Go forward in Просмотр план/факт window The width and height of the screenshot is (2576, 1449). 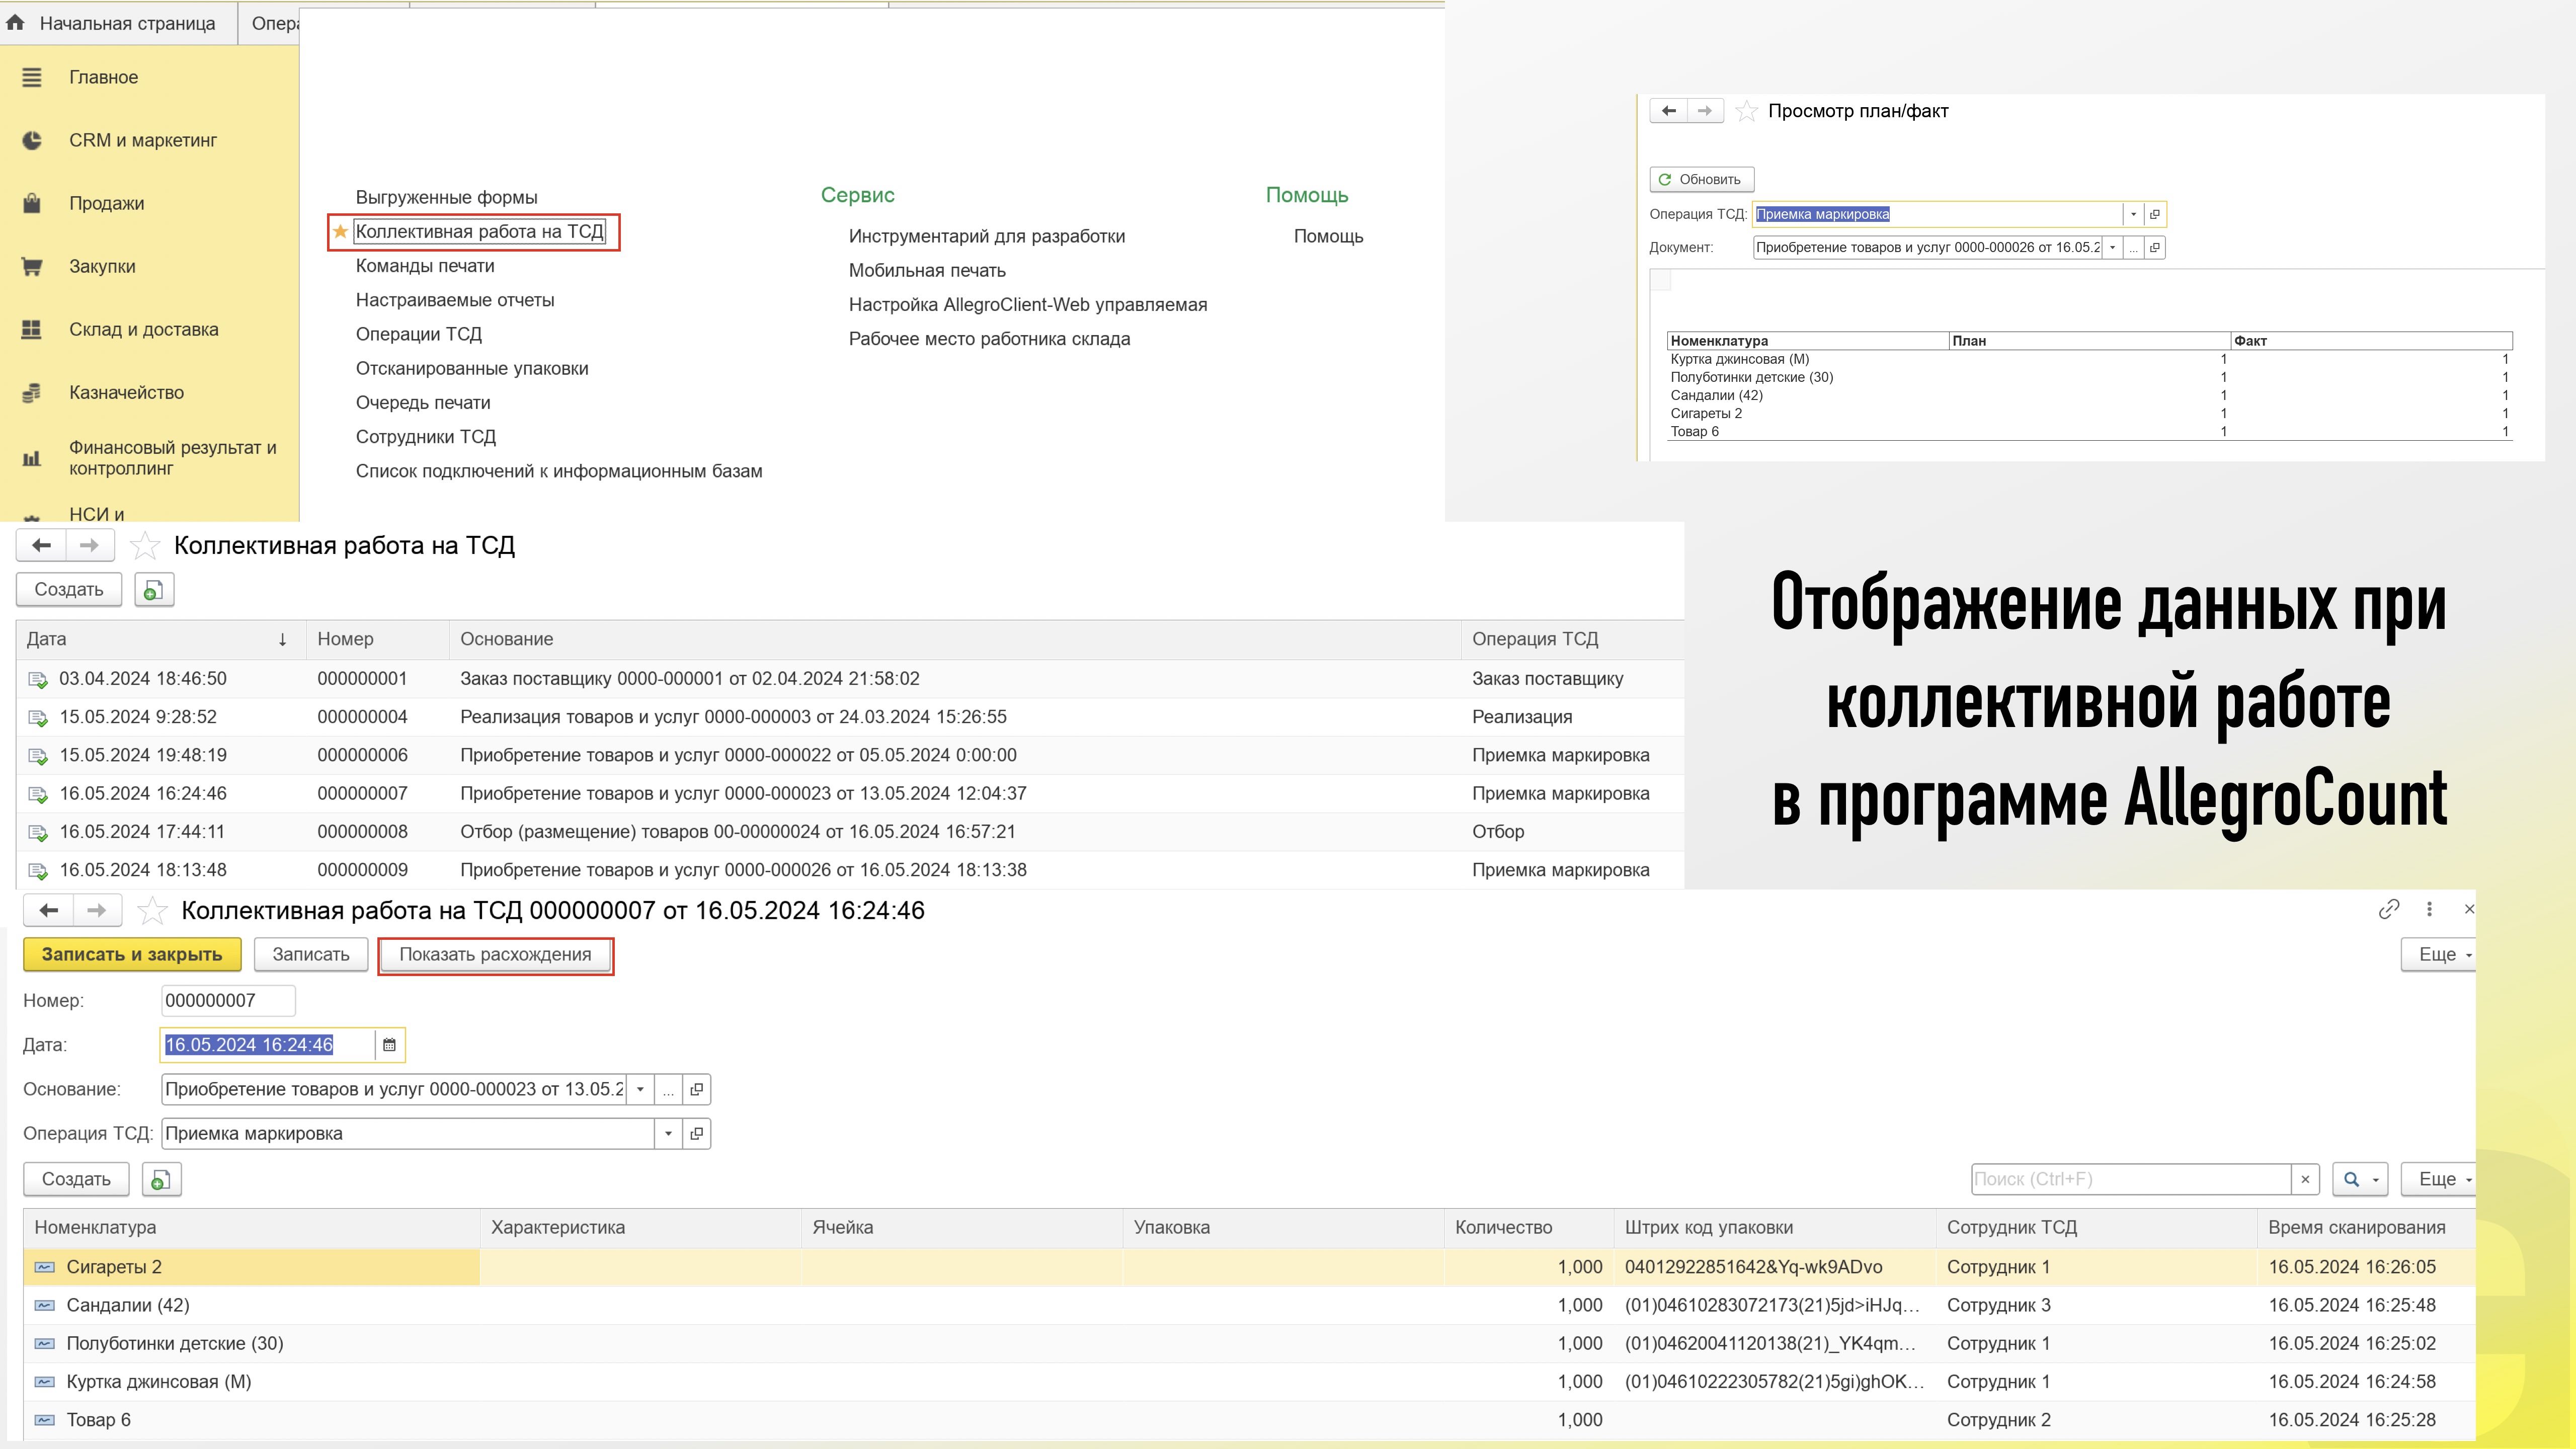point(1705,111)
